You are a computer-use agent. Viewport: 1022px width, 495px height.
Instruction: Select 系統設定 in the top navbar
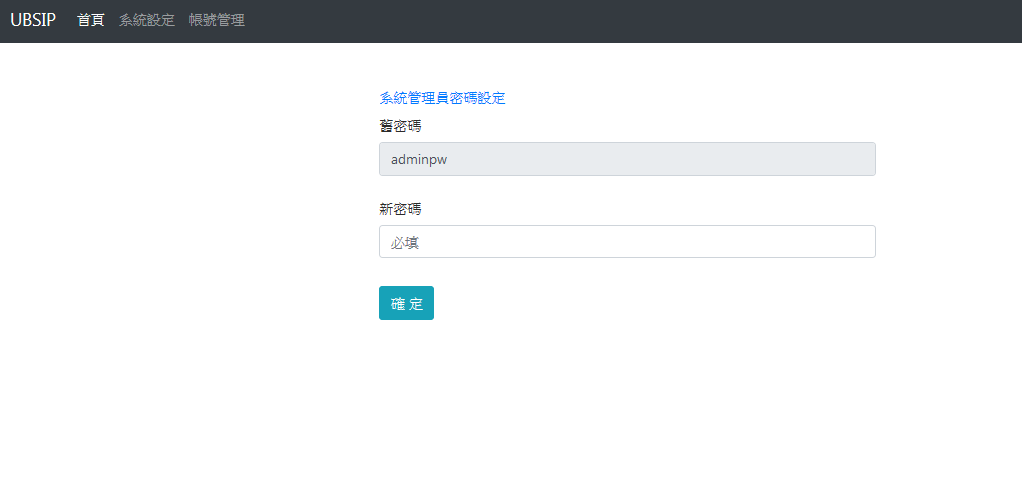(x=146, y=20)
